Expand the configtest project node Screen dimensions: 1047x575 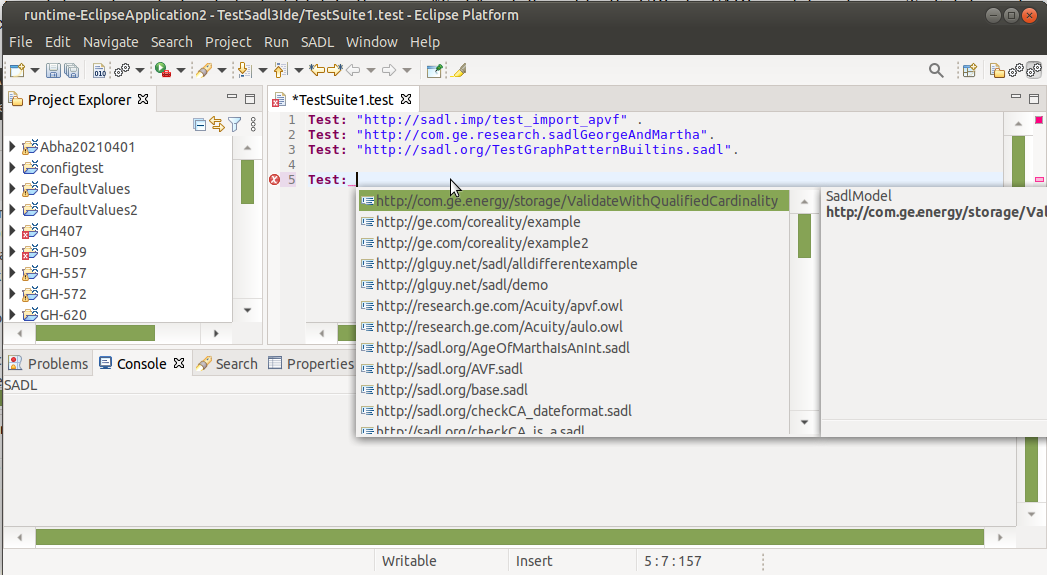[x=12, y=168]
